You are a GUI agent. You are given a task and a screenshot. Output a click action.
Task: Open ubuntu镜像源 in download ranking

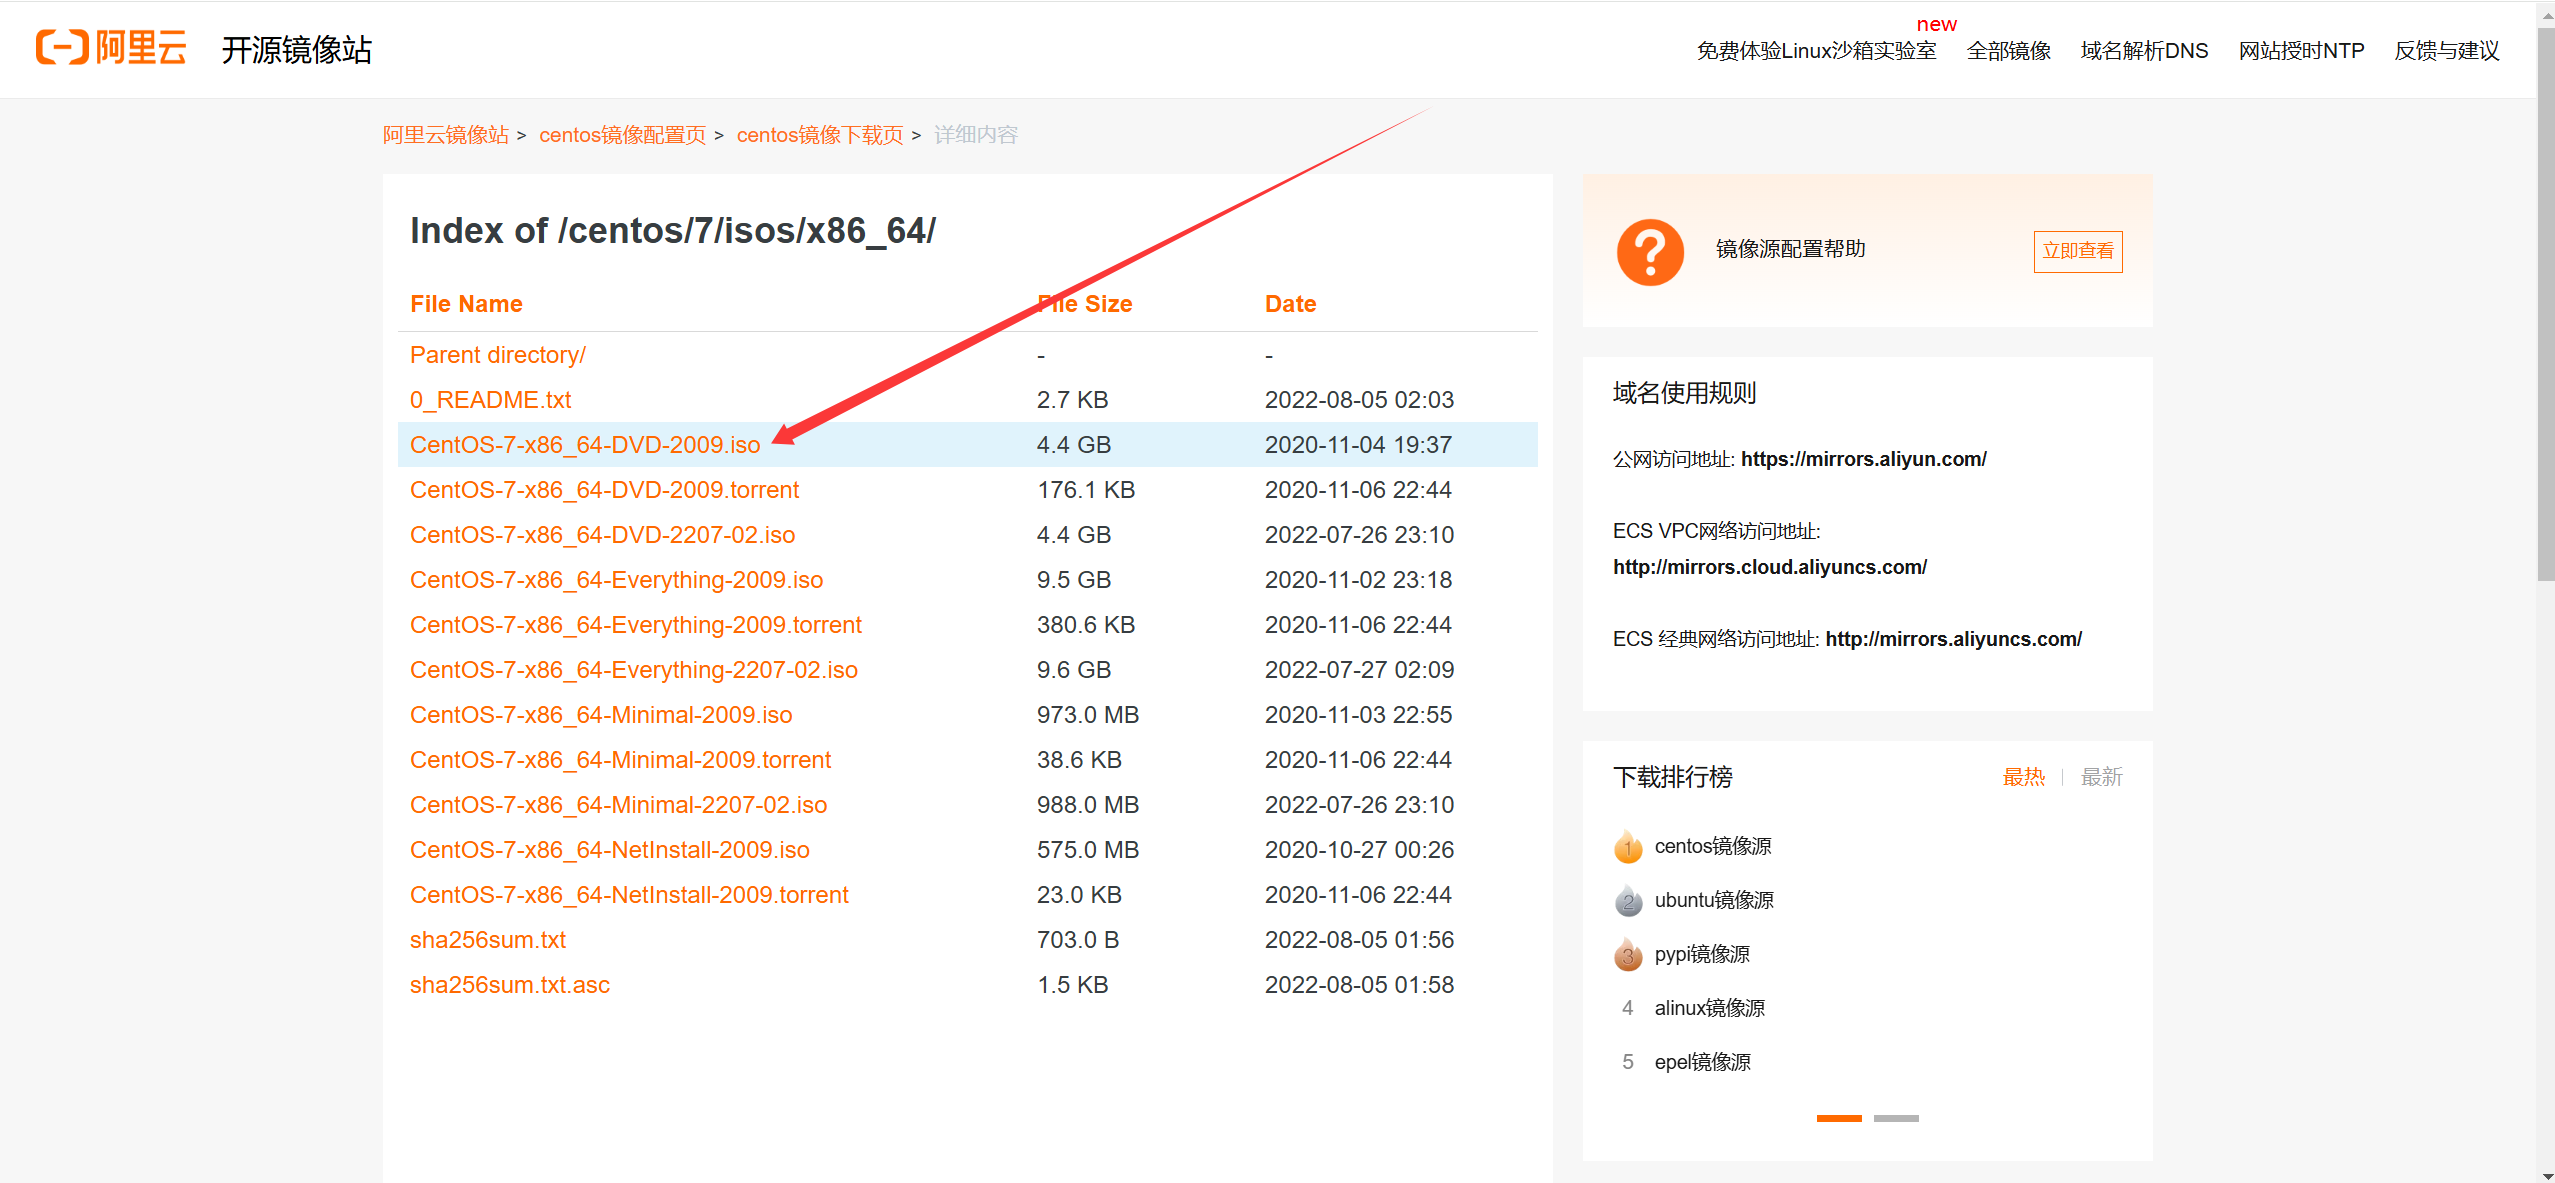(1714, 900)
